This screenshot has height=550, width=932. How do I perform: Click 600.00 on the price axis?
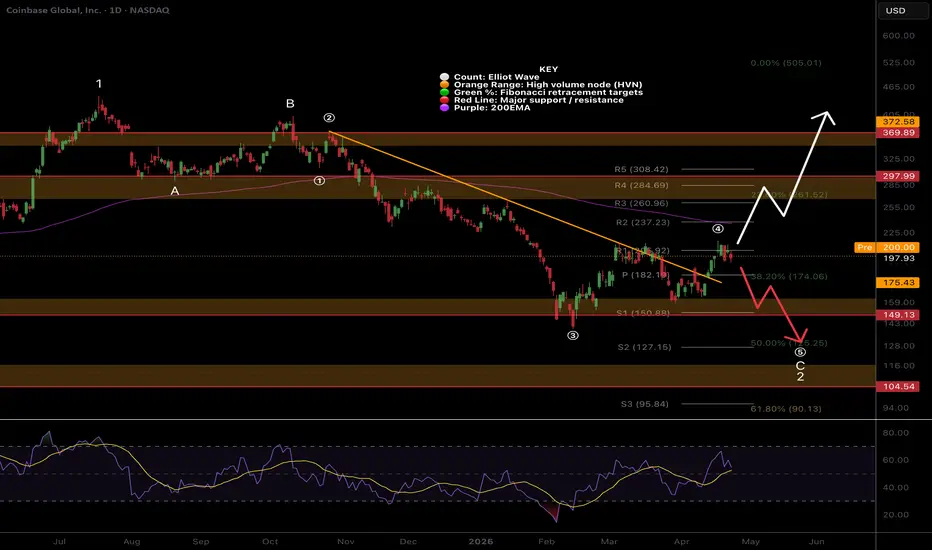(x=899, y=36)
